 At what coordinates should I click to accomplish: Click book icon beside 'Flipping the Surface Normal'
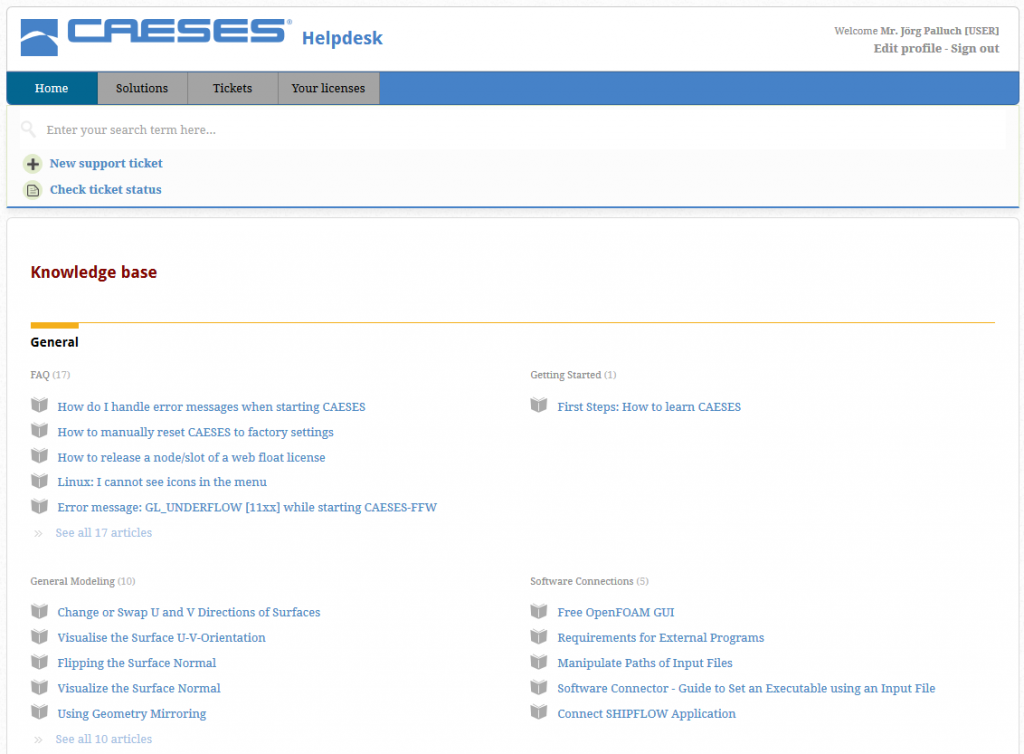click(39, 662)
